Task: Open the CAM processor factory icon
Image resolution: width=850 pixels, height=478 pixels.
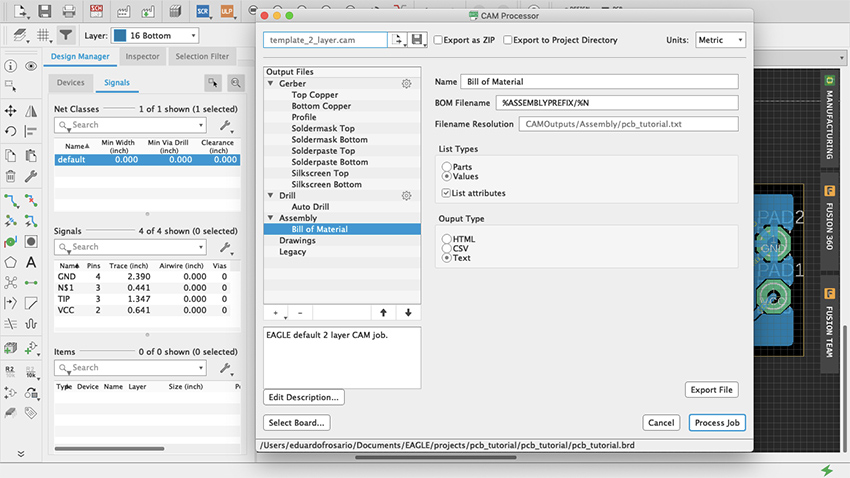Action: [x=123, y=11]
